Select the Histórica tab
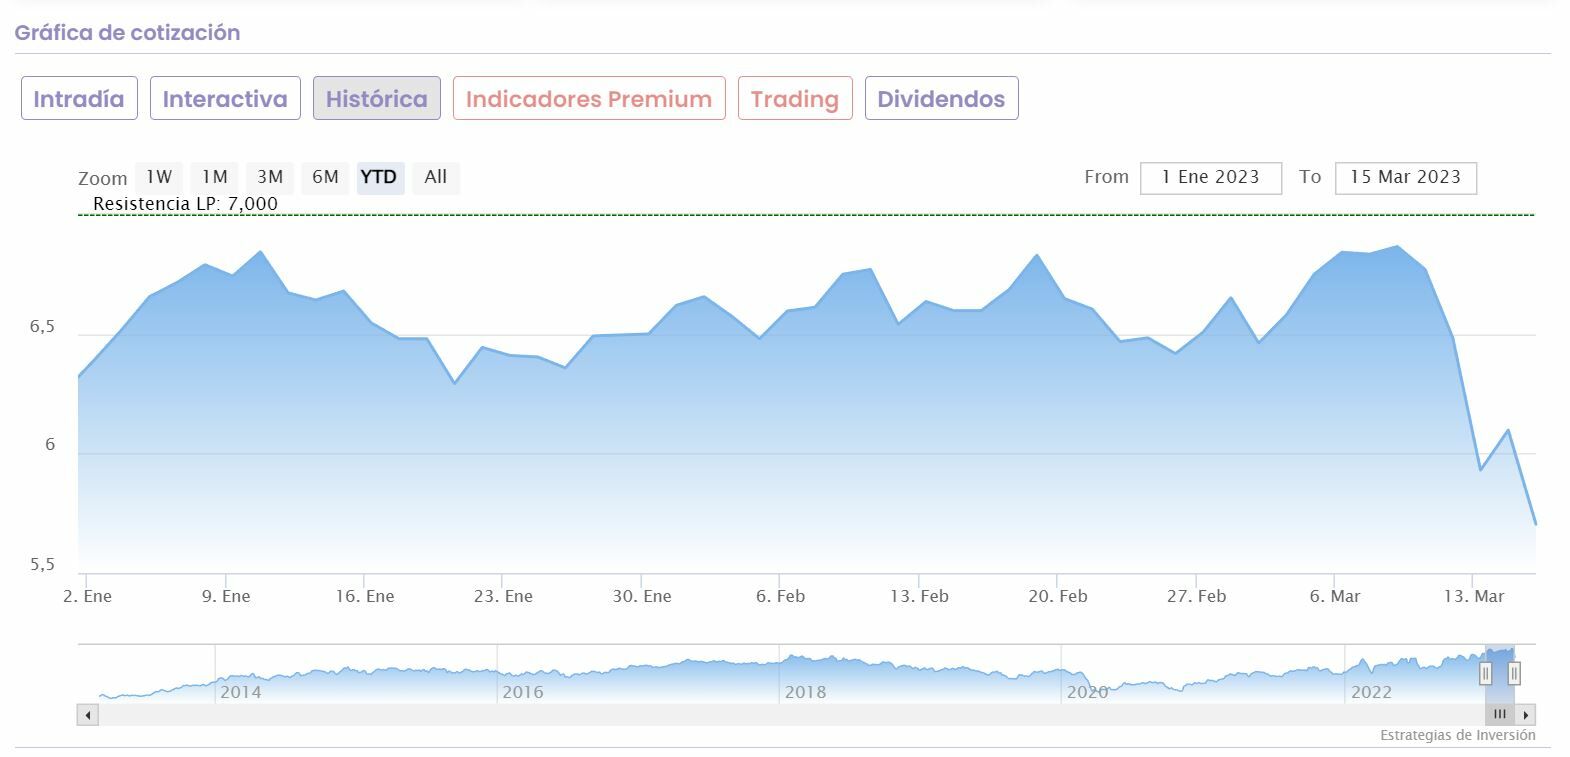The width and height of the screenshot is (1570, 757). click(x=376, y=98)
